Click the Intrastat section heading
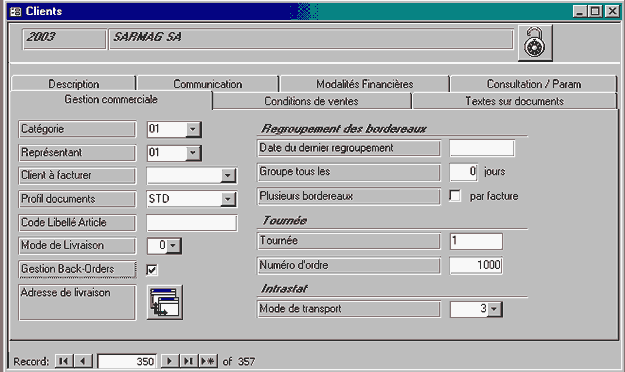This screenshot has width=625, height=372. [284, 288]
